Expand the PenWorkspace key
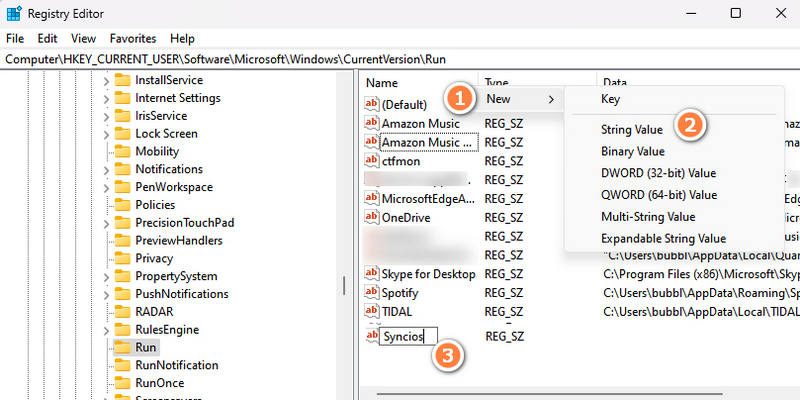Screen dimensions: 800x400 click(106, 188)
